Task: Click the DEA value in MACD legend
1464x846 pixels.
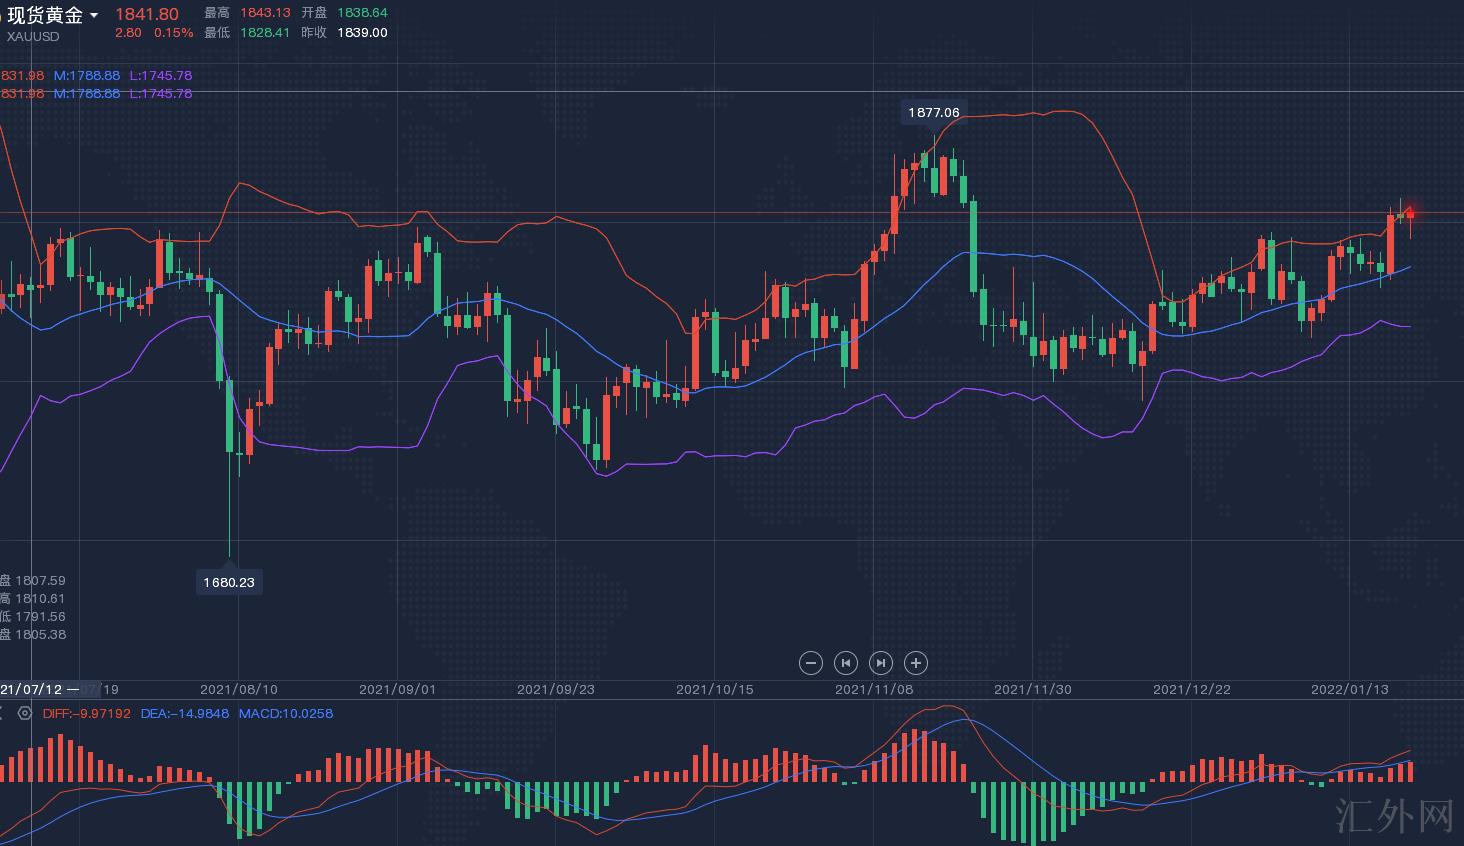Action: click(x=185, y=714)
